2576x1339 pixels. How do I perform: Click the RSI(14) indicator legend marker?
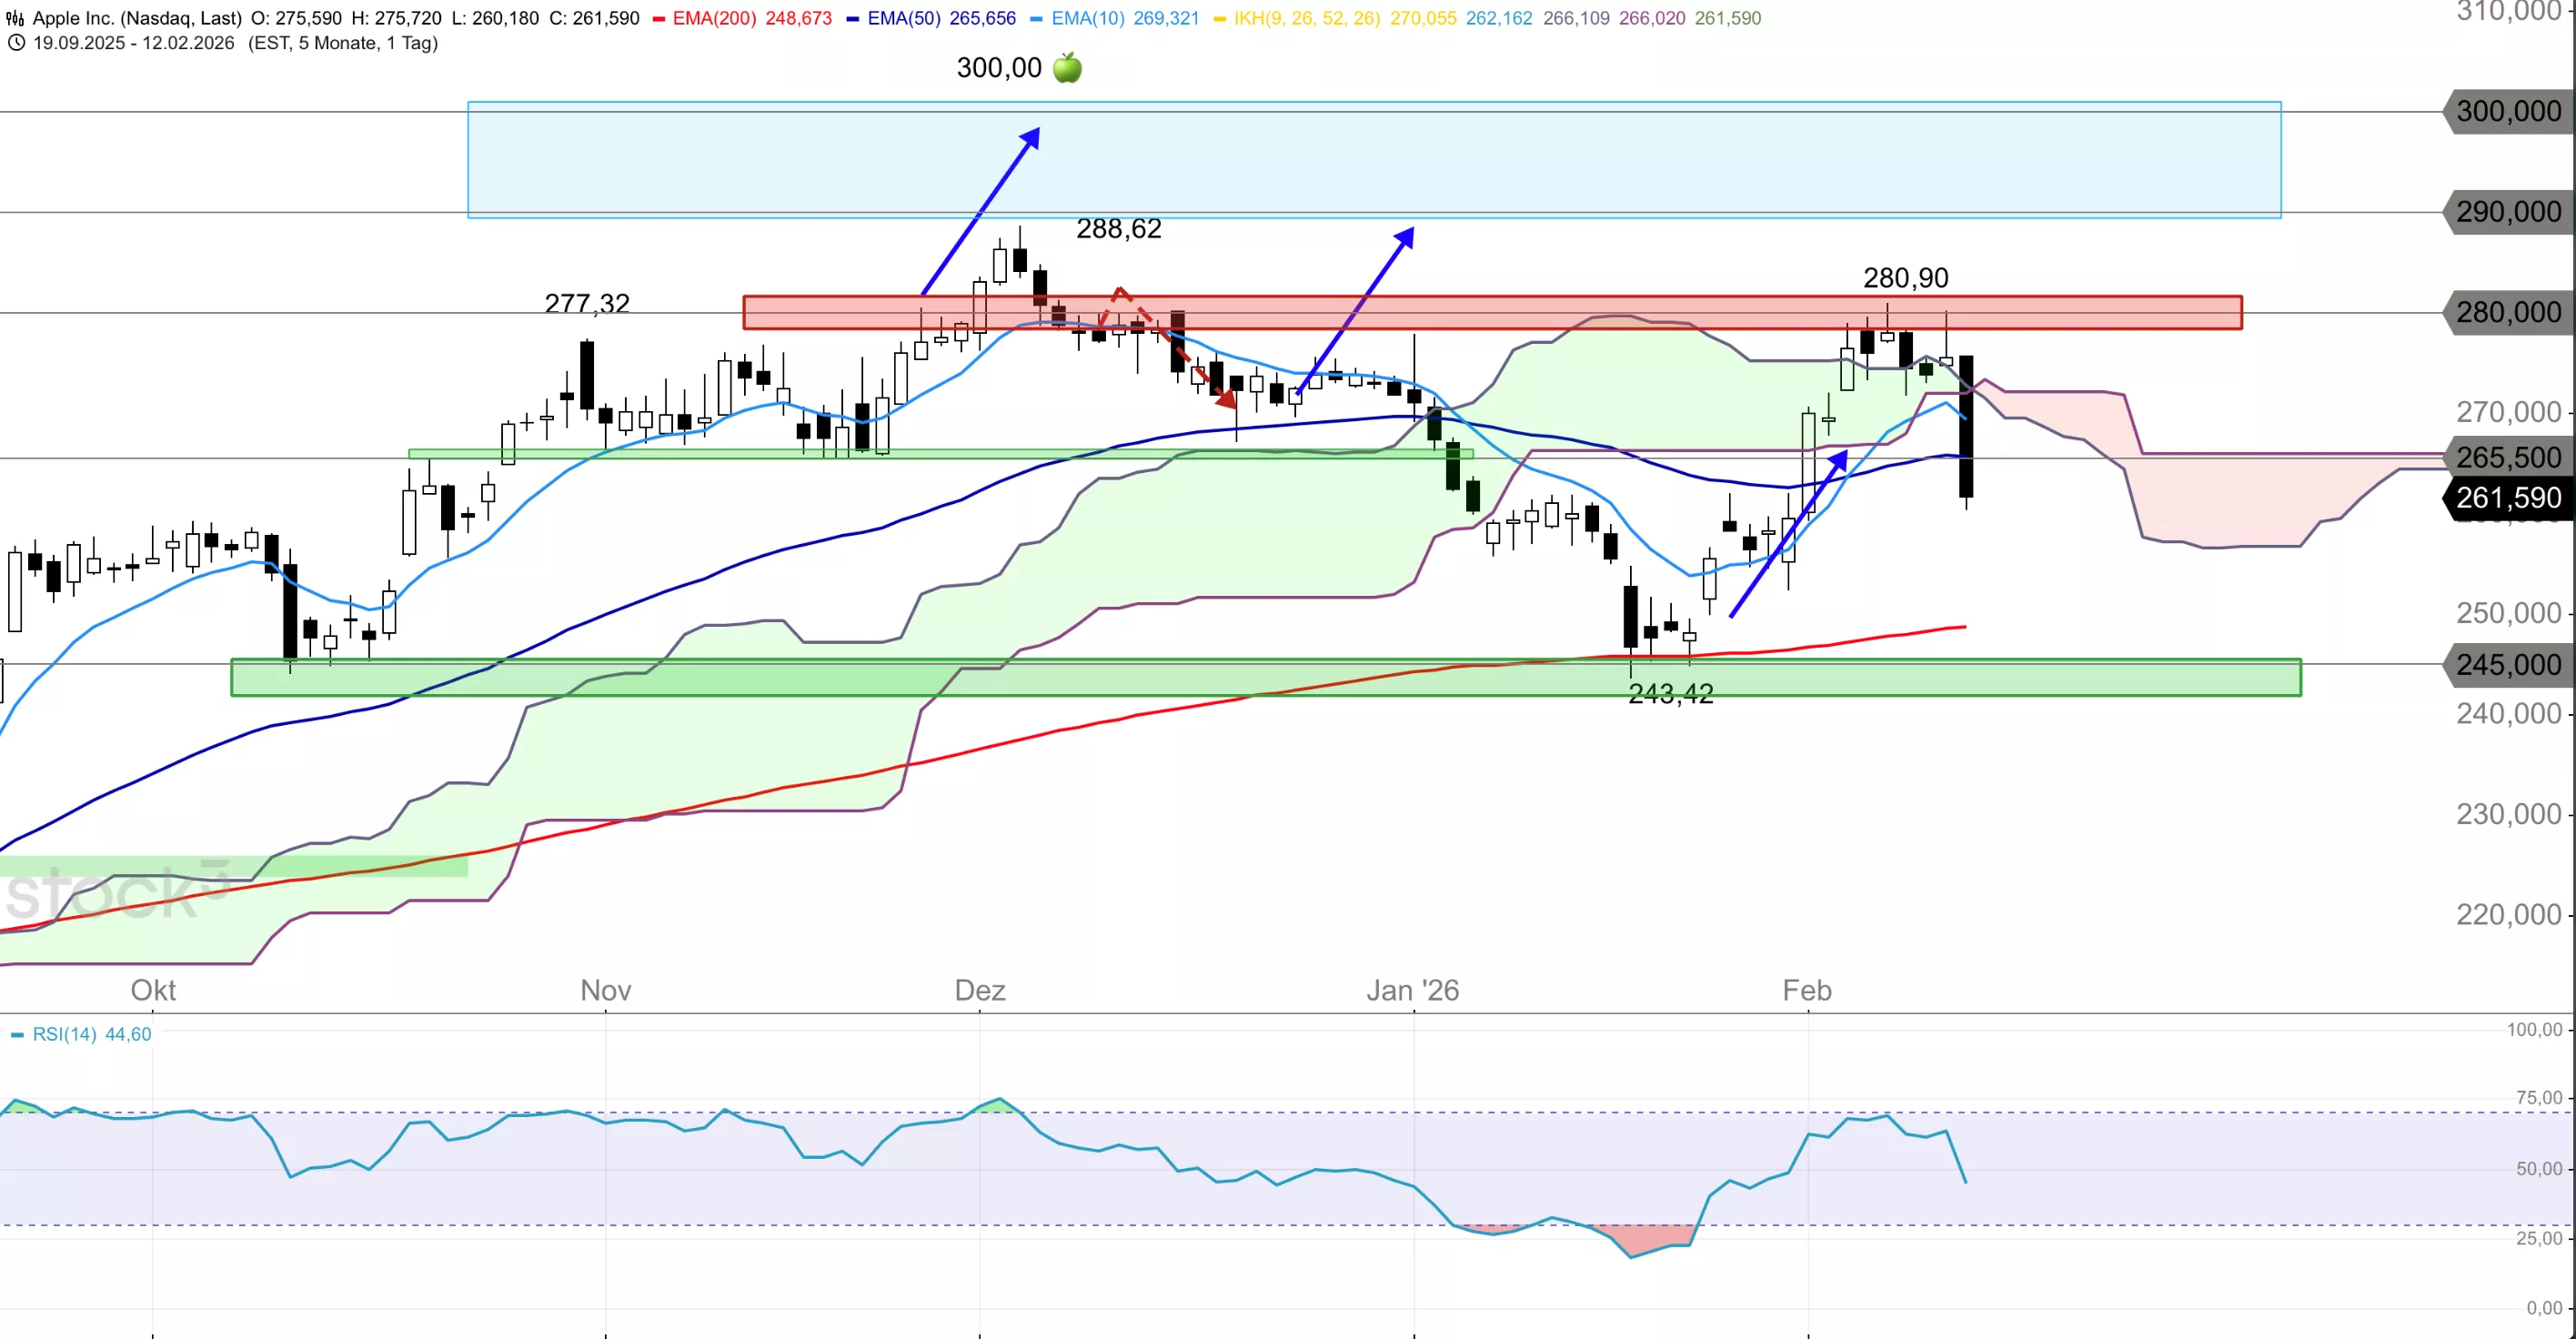17,1035
